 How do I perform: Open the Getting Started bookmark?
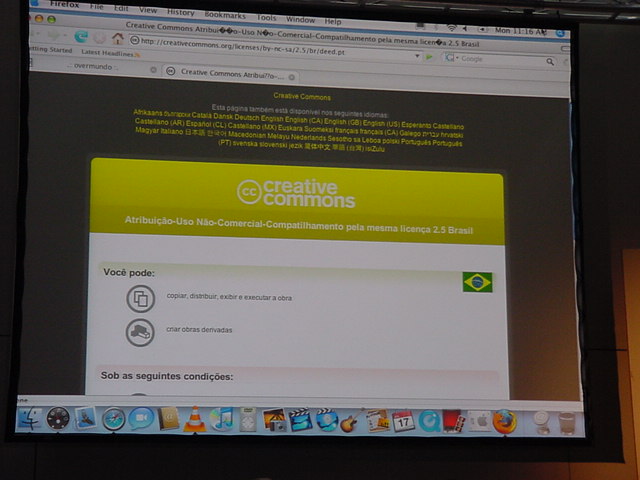[51, 50]
